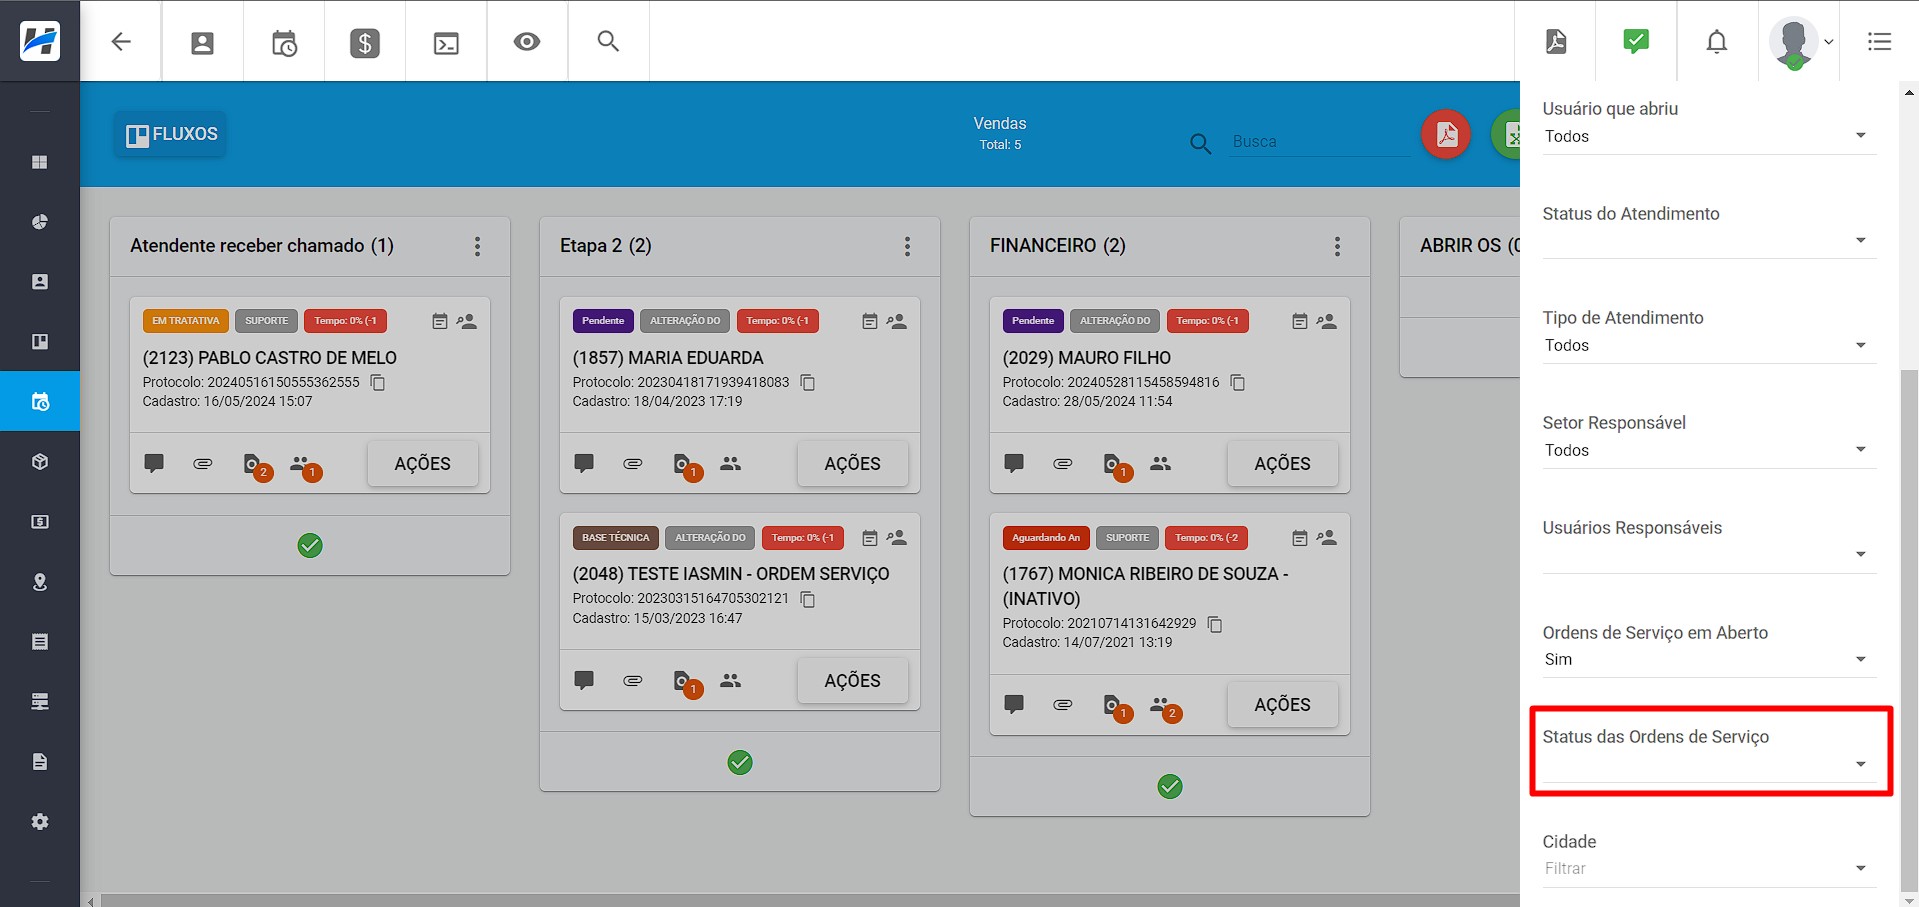Open dashboard grid icon in left sidebar

pyautogui.click(x=40, y=162)
